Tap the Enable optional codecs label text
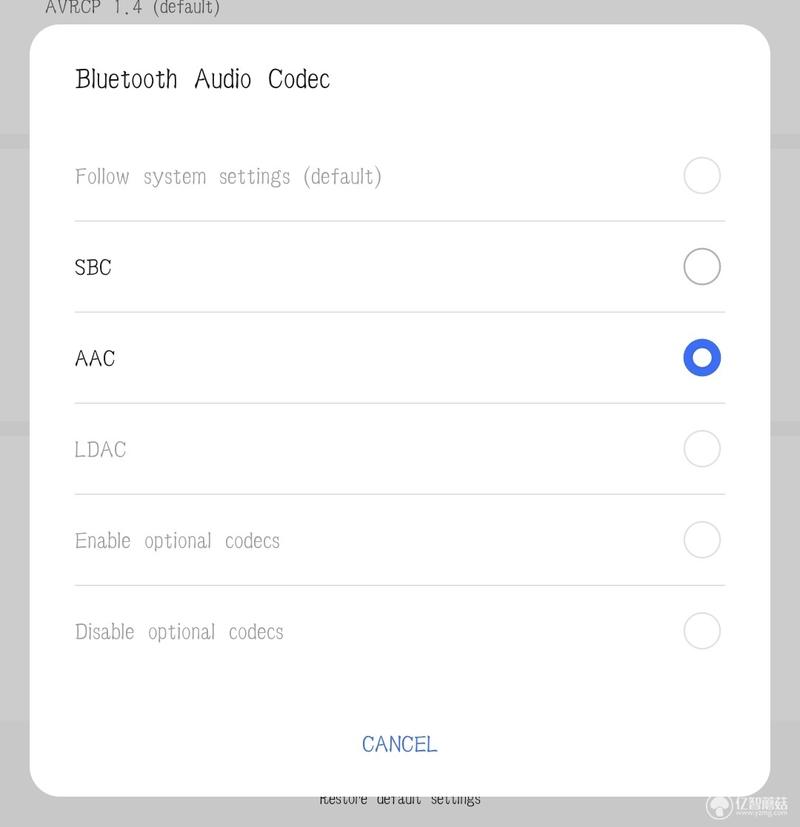The width and height of the screenshot is (800, 827). (x=177, y=541)
